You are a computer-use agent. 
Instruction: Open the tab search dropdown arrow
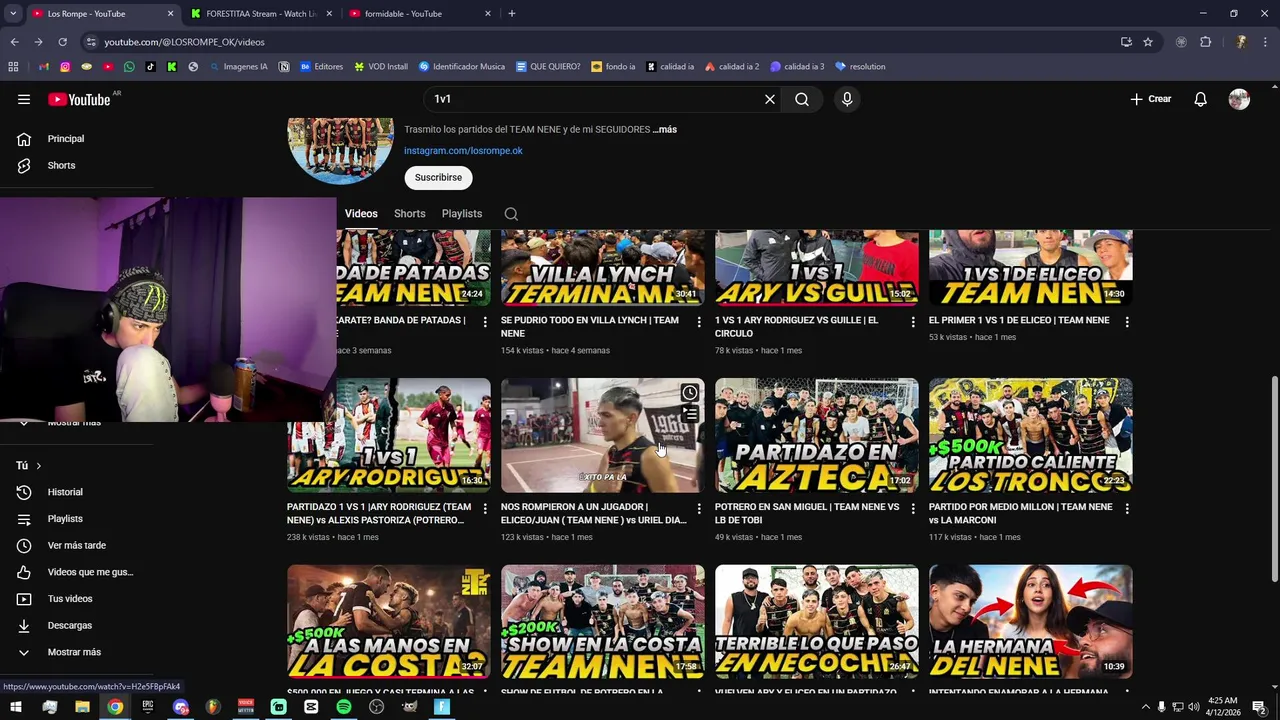[x=13, y=14]
